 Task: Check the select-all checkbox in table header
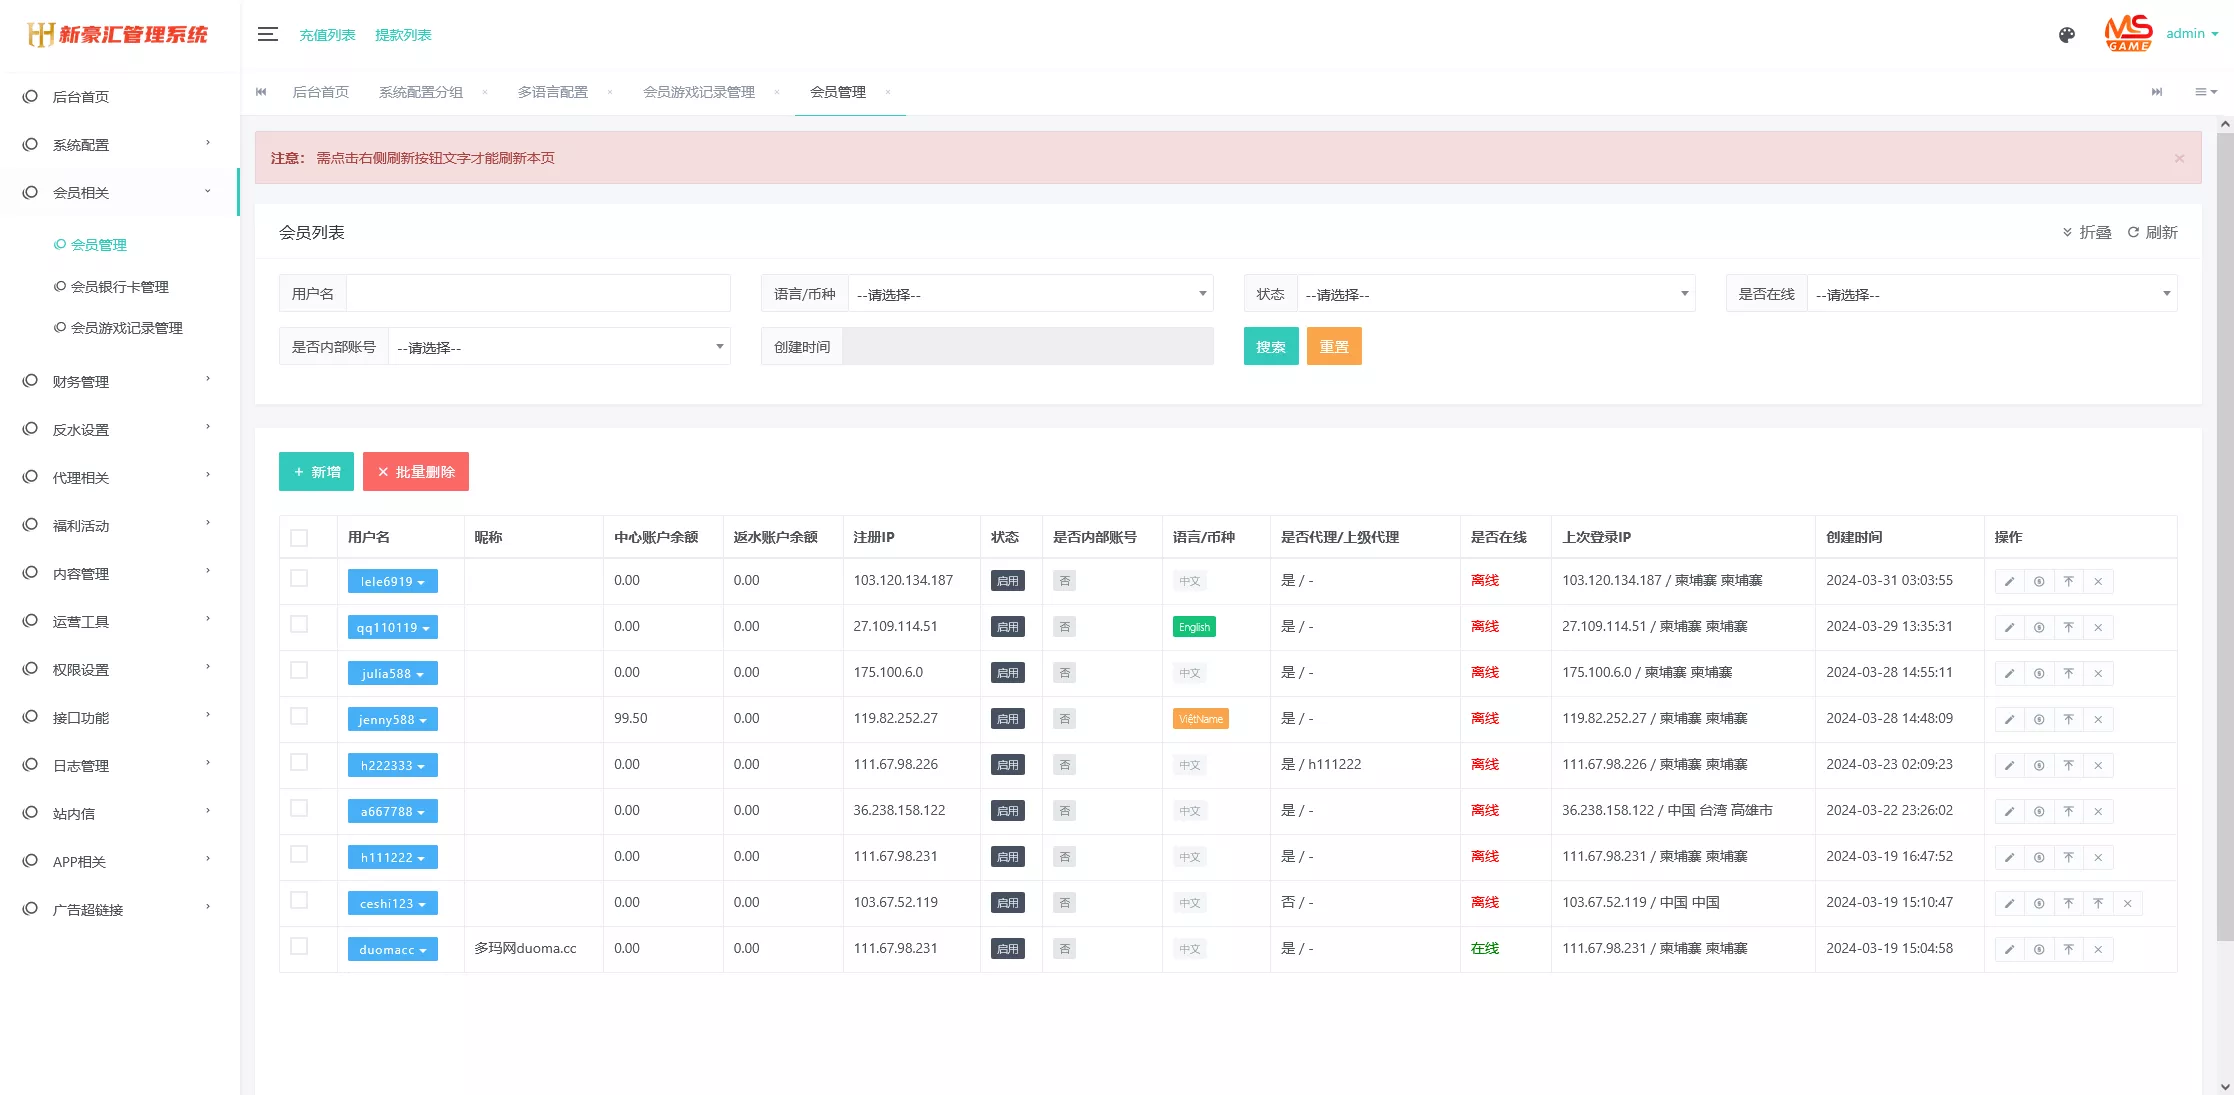click(297, 537)
